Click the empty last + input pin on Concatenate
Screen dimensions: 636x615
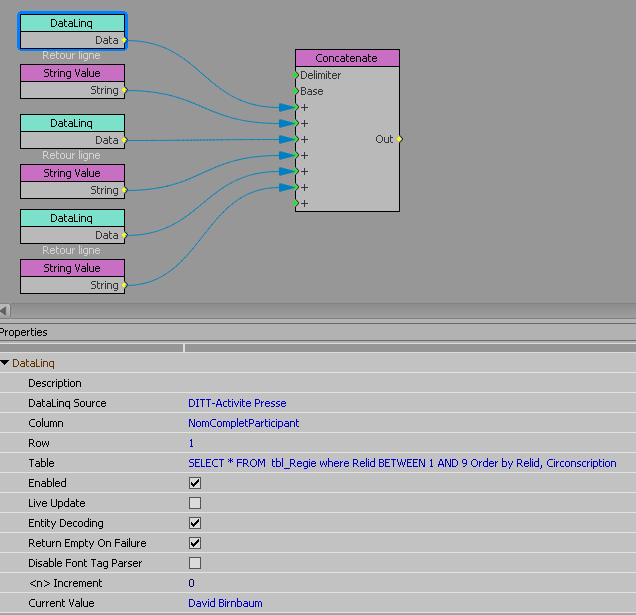click(x=296, y=203)
